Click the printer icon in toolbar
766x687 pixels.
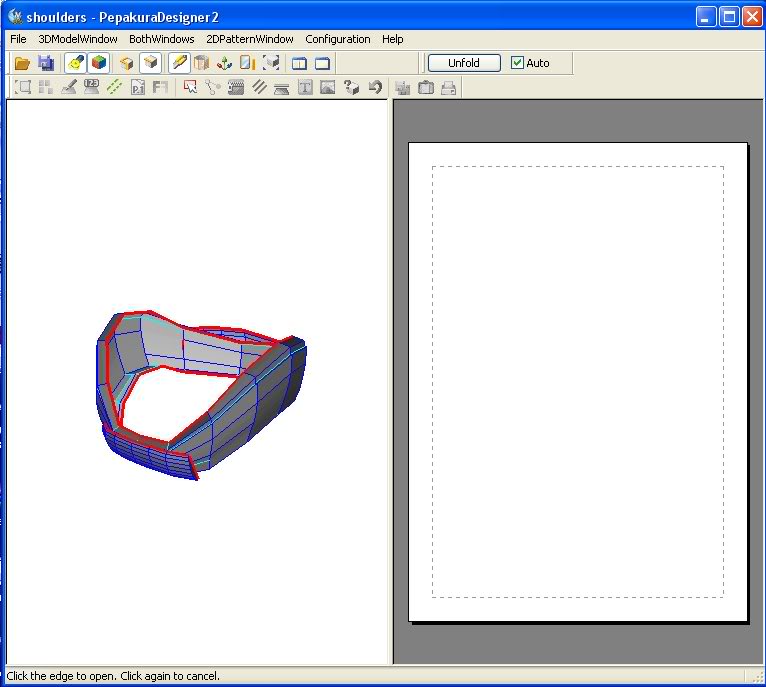(449, 88)
